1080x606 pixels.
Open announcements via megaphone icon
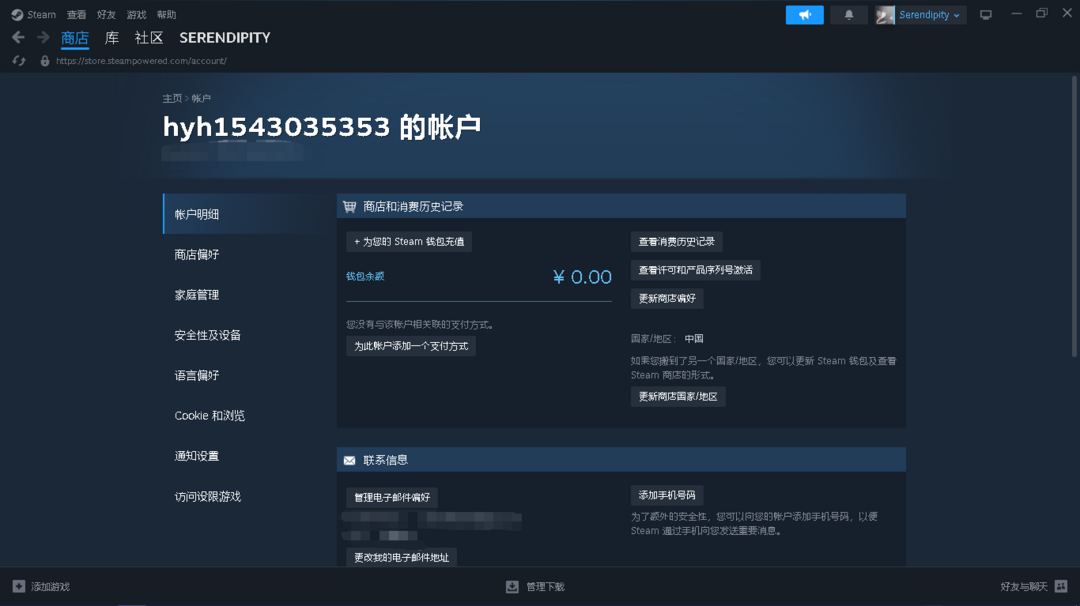pos(804,14)
